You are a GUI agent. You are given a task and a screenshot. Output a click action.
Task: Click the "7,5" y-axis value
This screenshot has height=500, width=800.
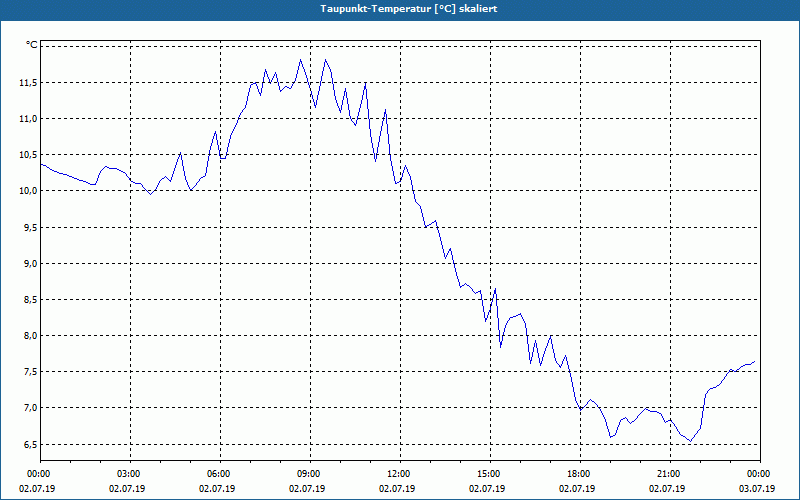(x=30, y=371)
